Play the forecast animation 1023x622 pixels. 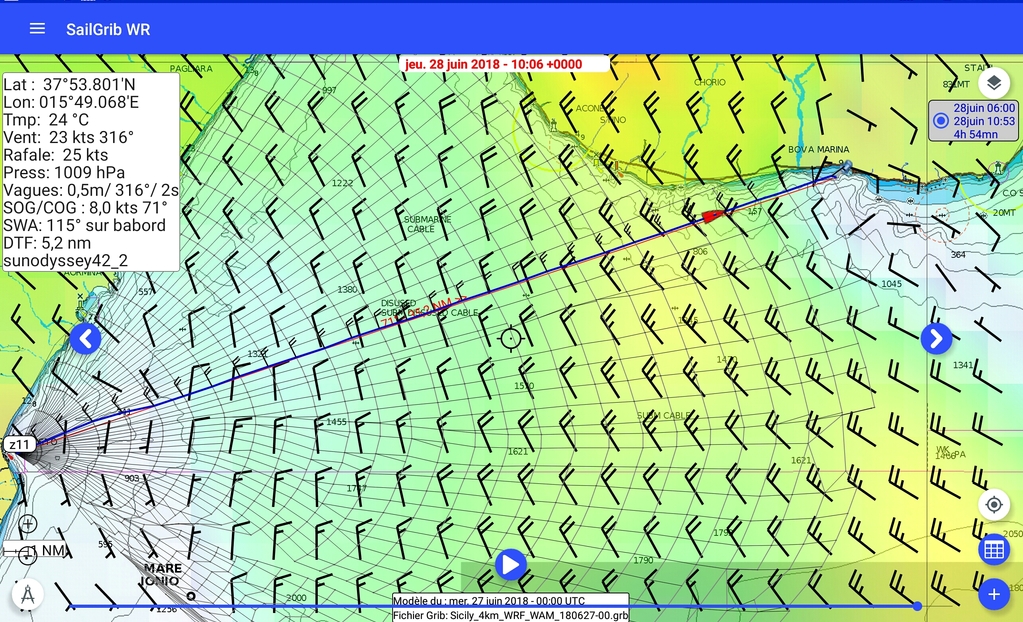[x=510, y=564]
